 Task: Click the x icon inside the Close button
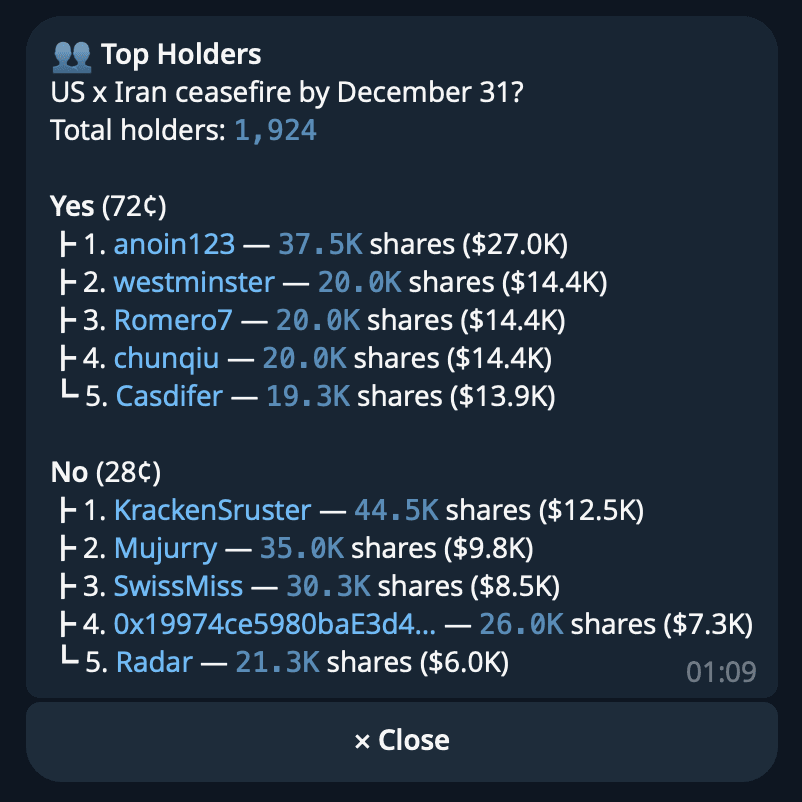click(363, 739)
